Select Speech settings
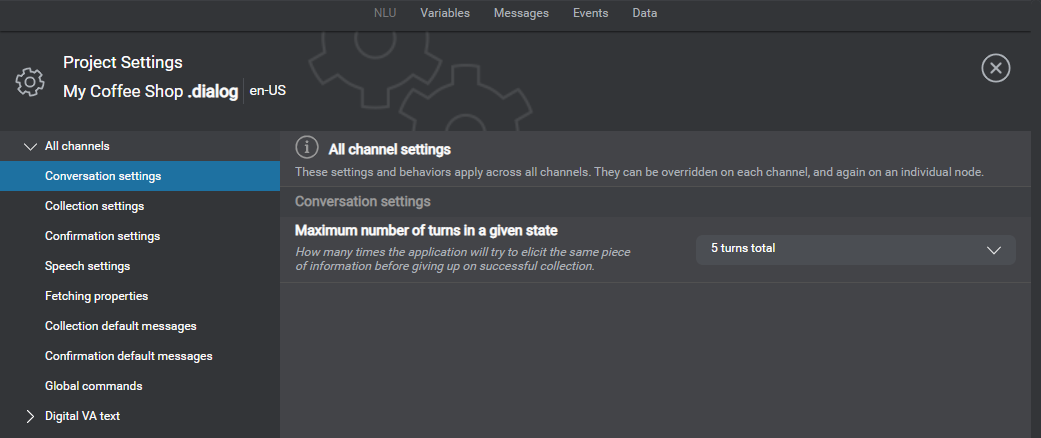This screenshot has height=438, width=1041. point(87,266)
